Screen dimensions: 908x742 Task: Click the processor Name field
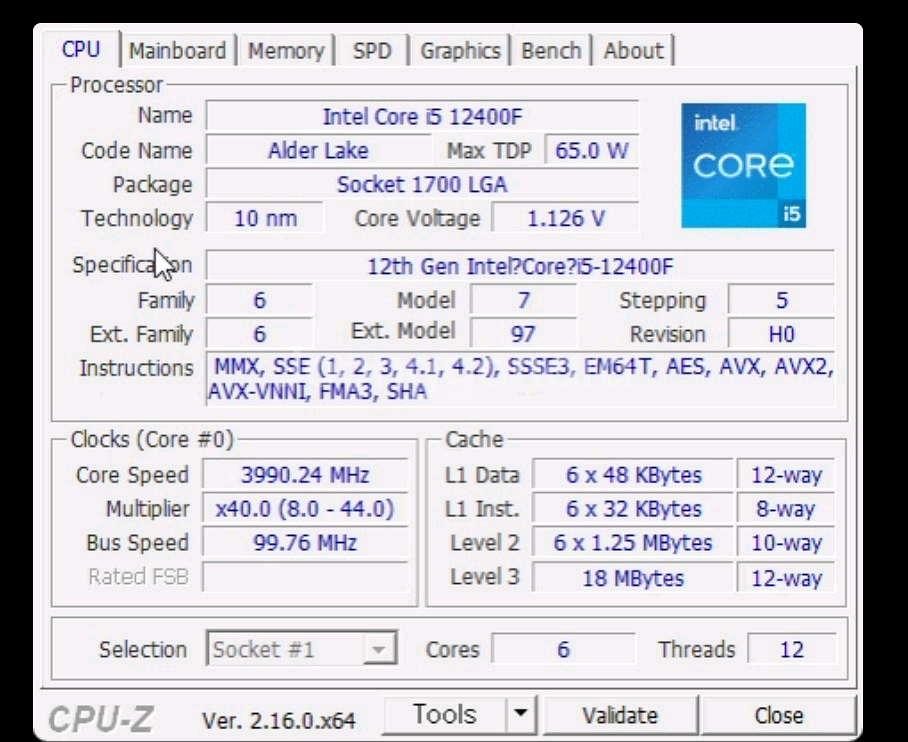point(421,116)
